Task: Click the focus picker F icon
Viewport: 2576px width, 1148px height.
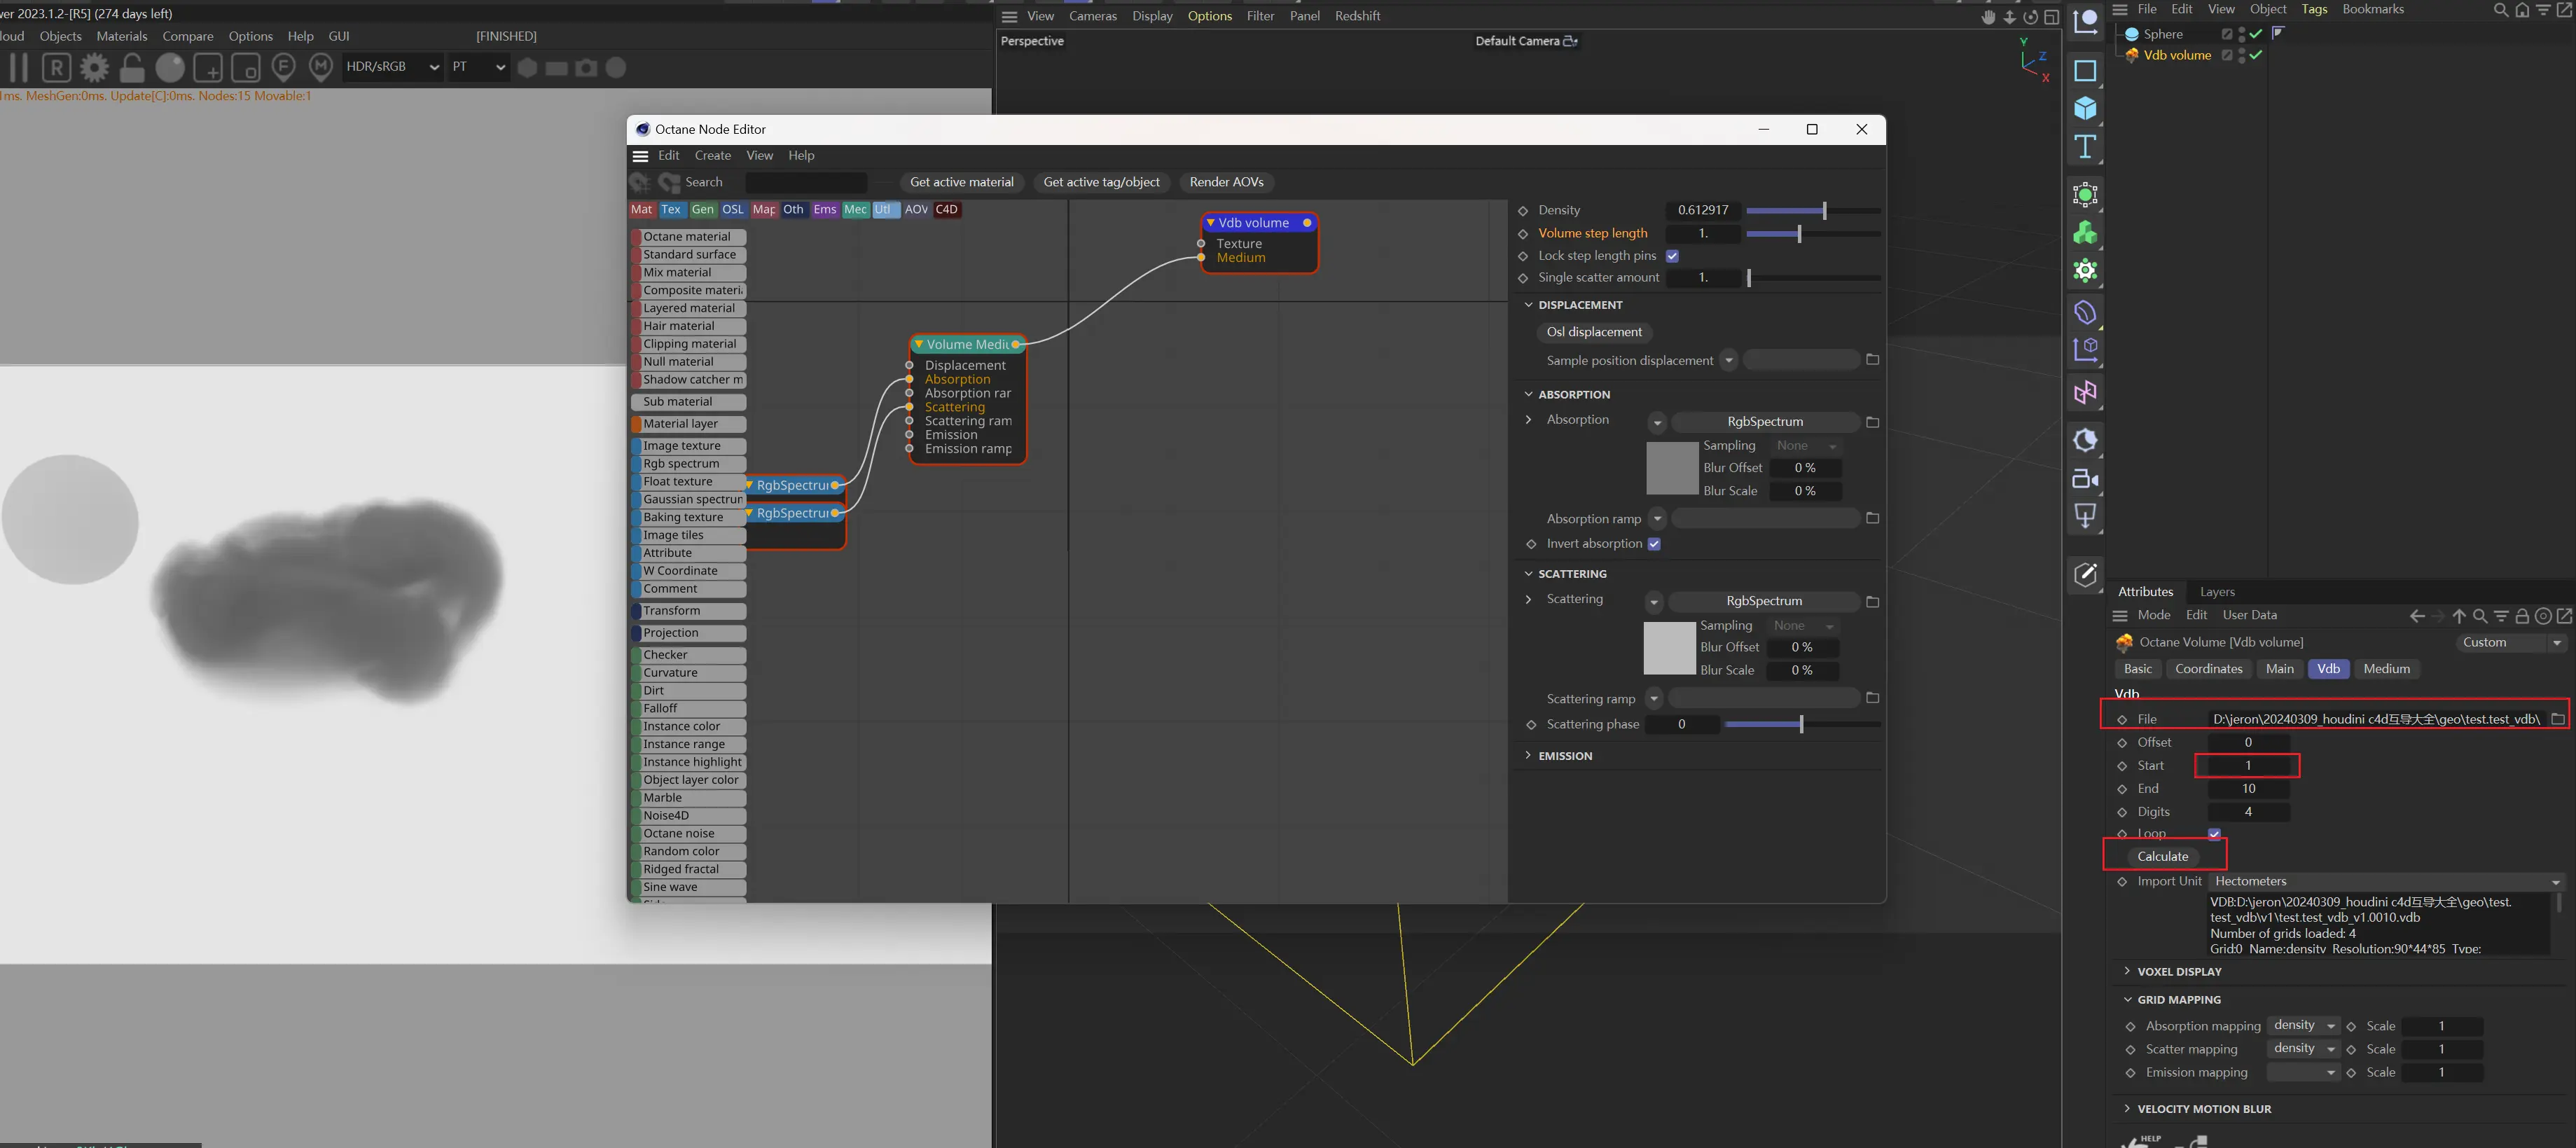Action: 283,67
